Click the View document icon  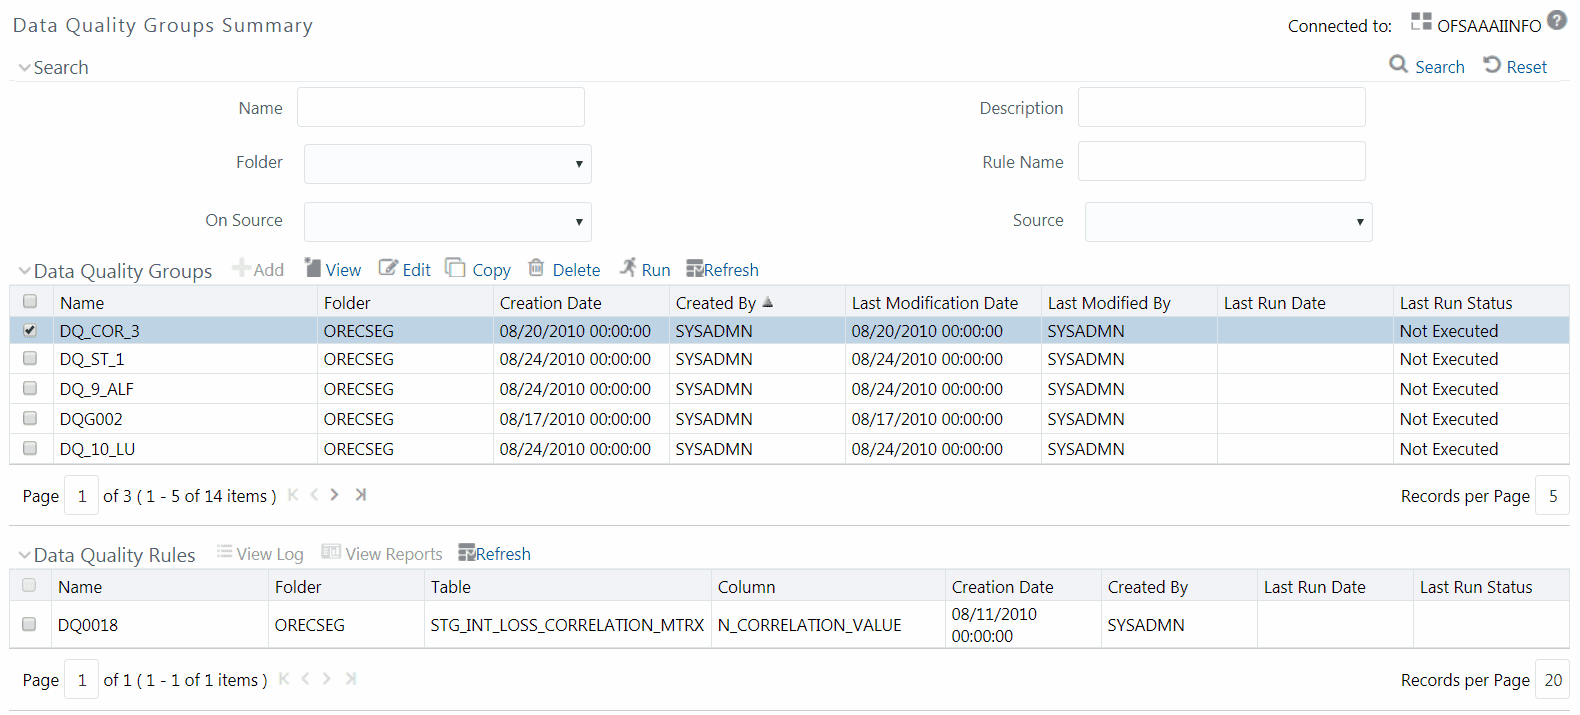pyautogui.click(x=313, y=267)
